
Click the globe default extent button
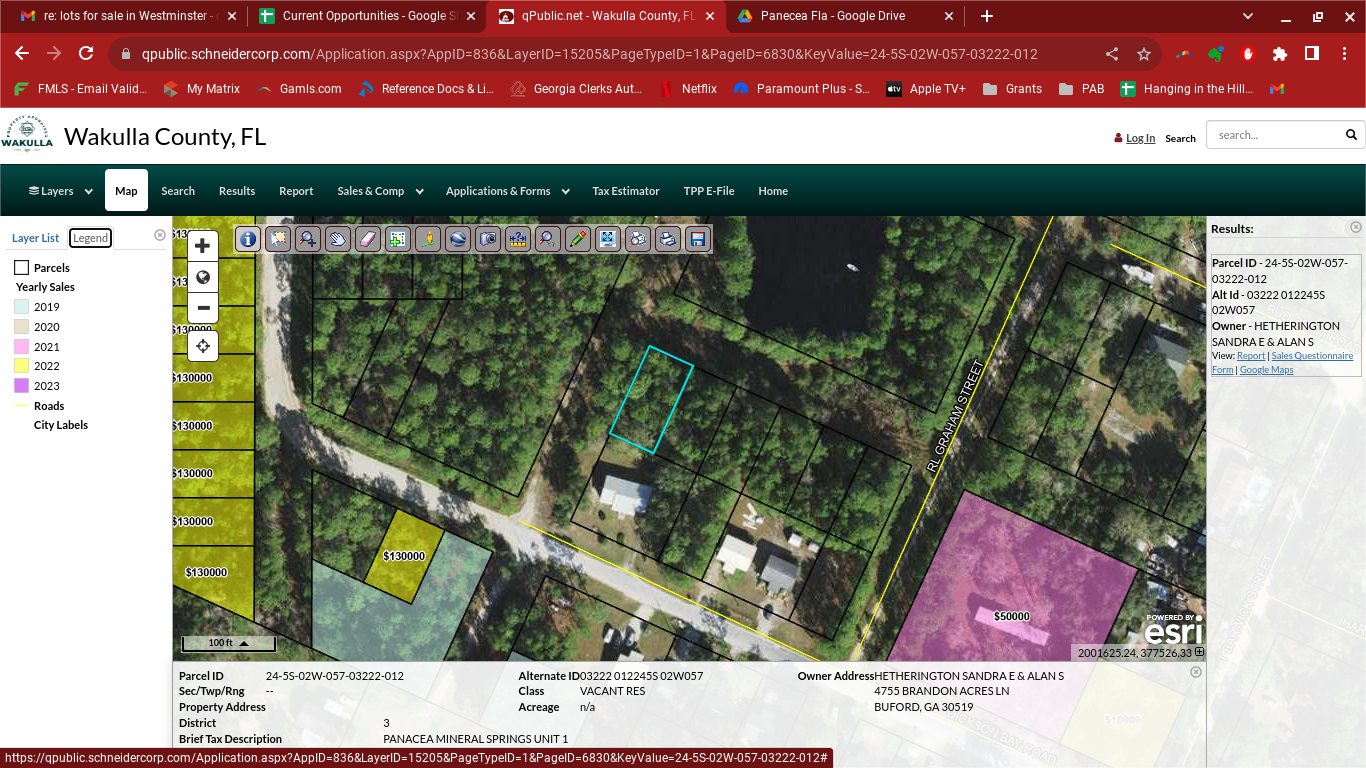pos(203,277)
